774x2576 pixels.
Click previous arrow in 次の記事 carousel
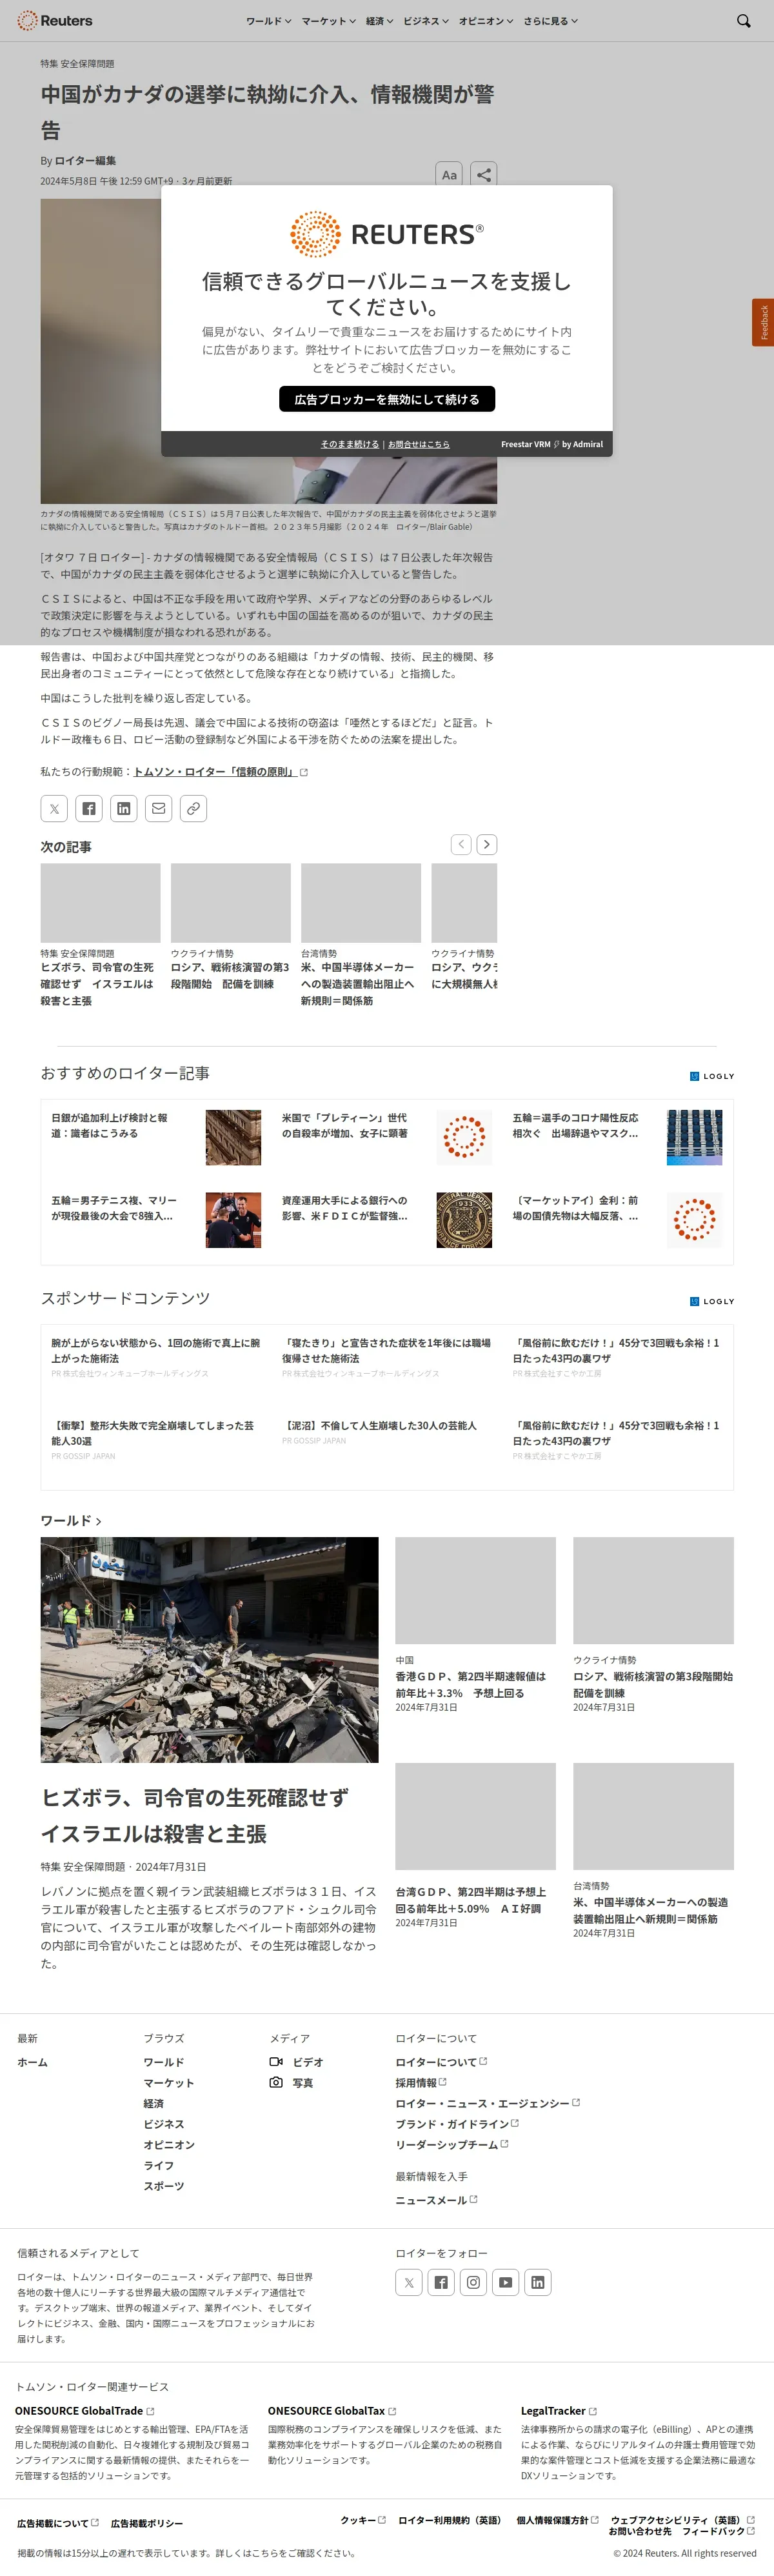tap(461, 844)
